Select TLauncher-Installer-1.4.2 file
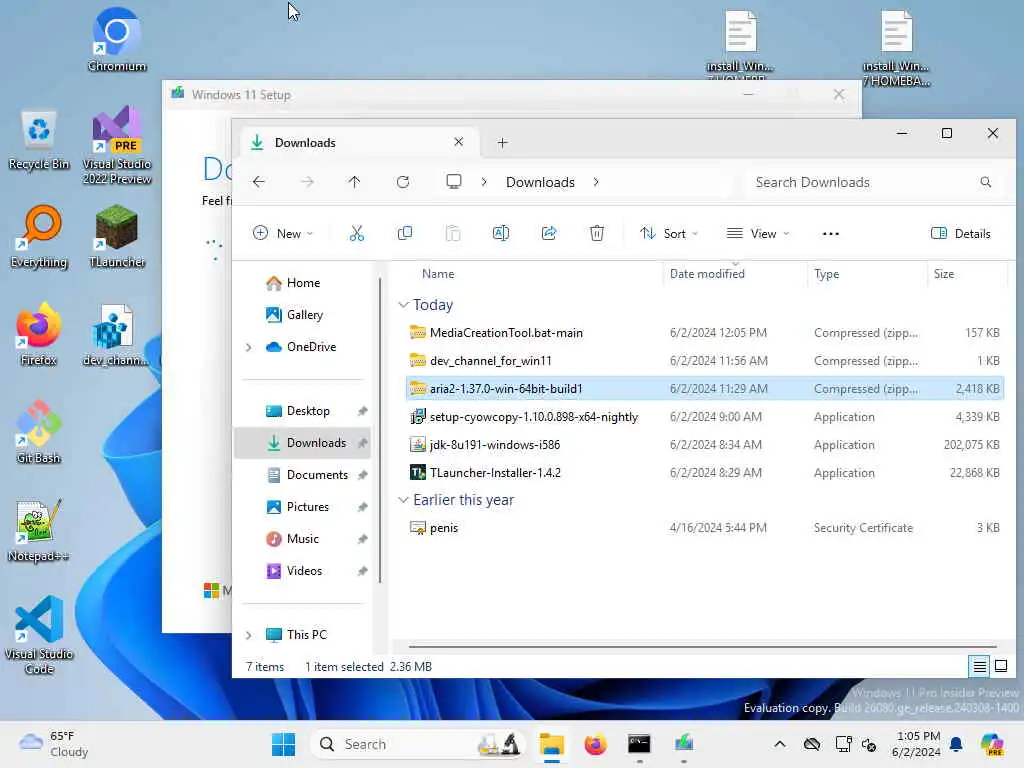This screenshot has width=1024, height=768. 705,473
